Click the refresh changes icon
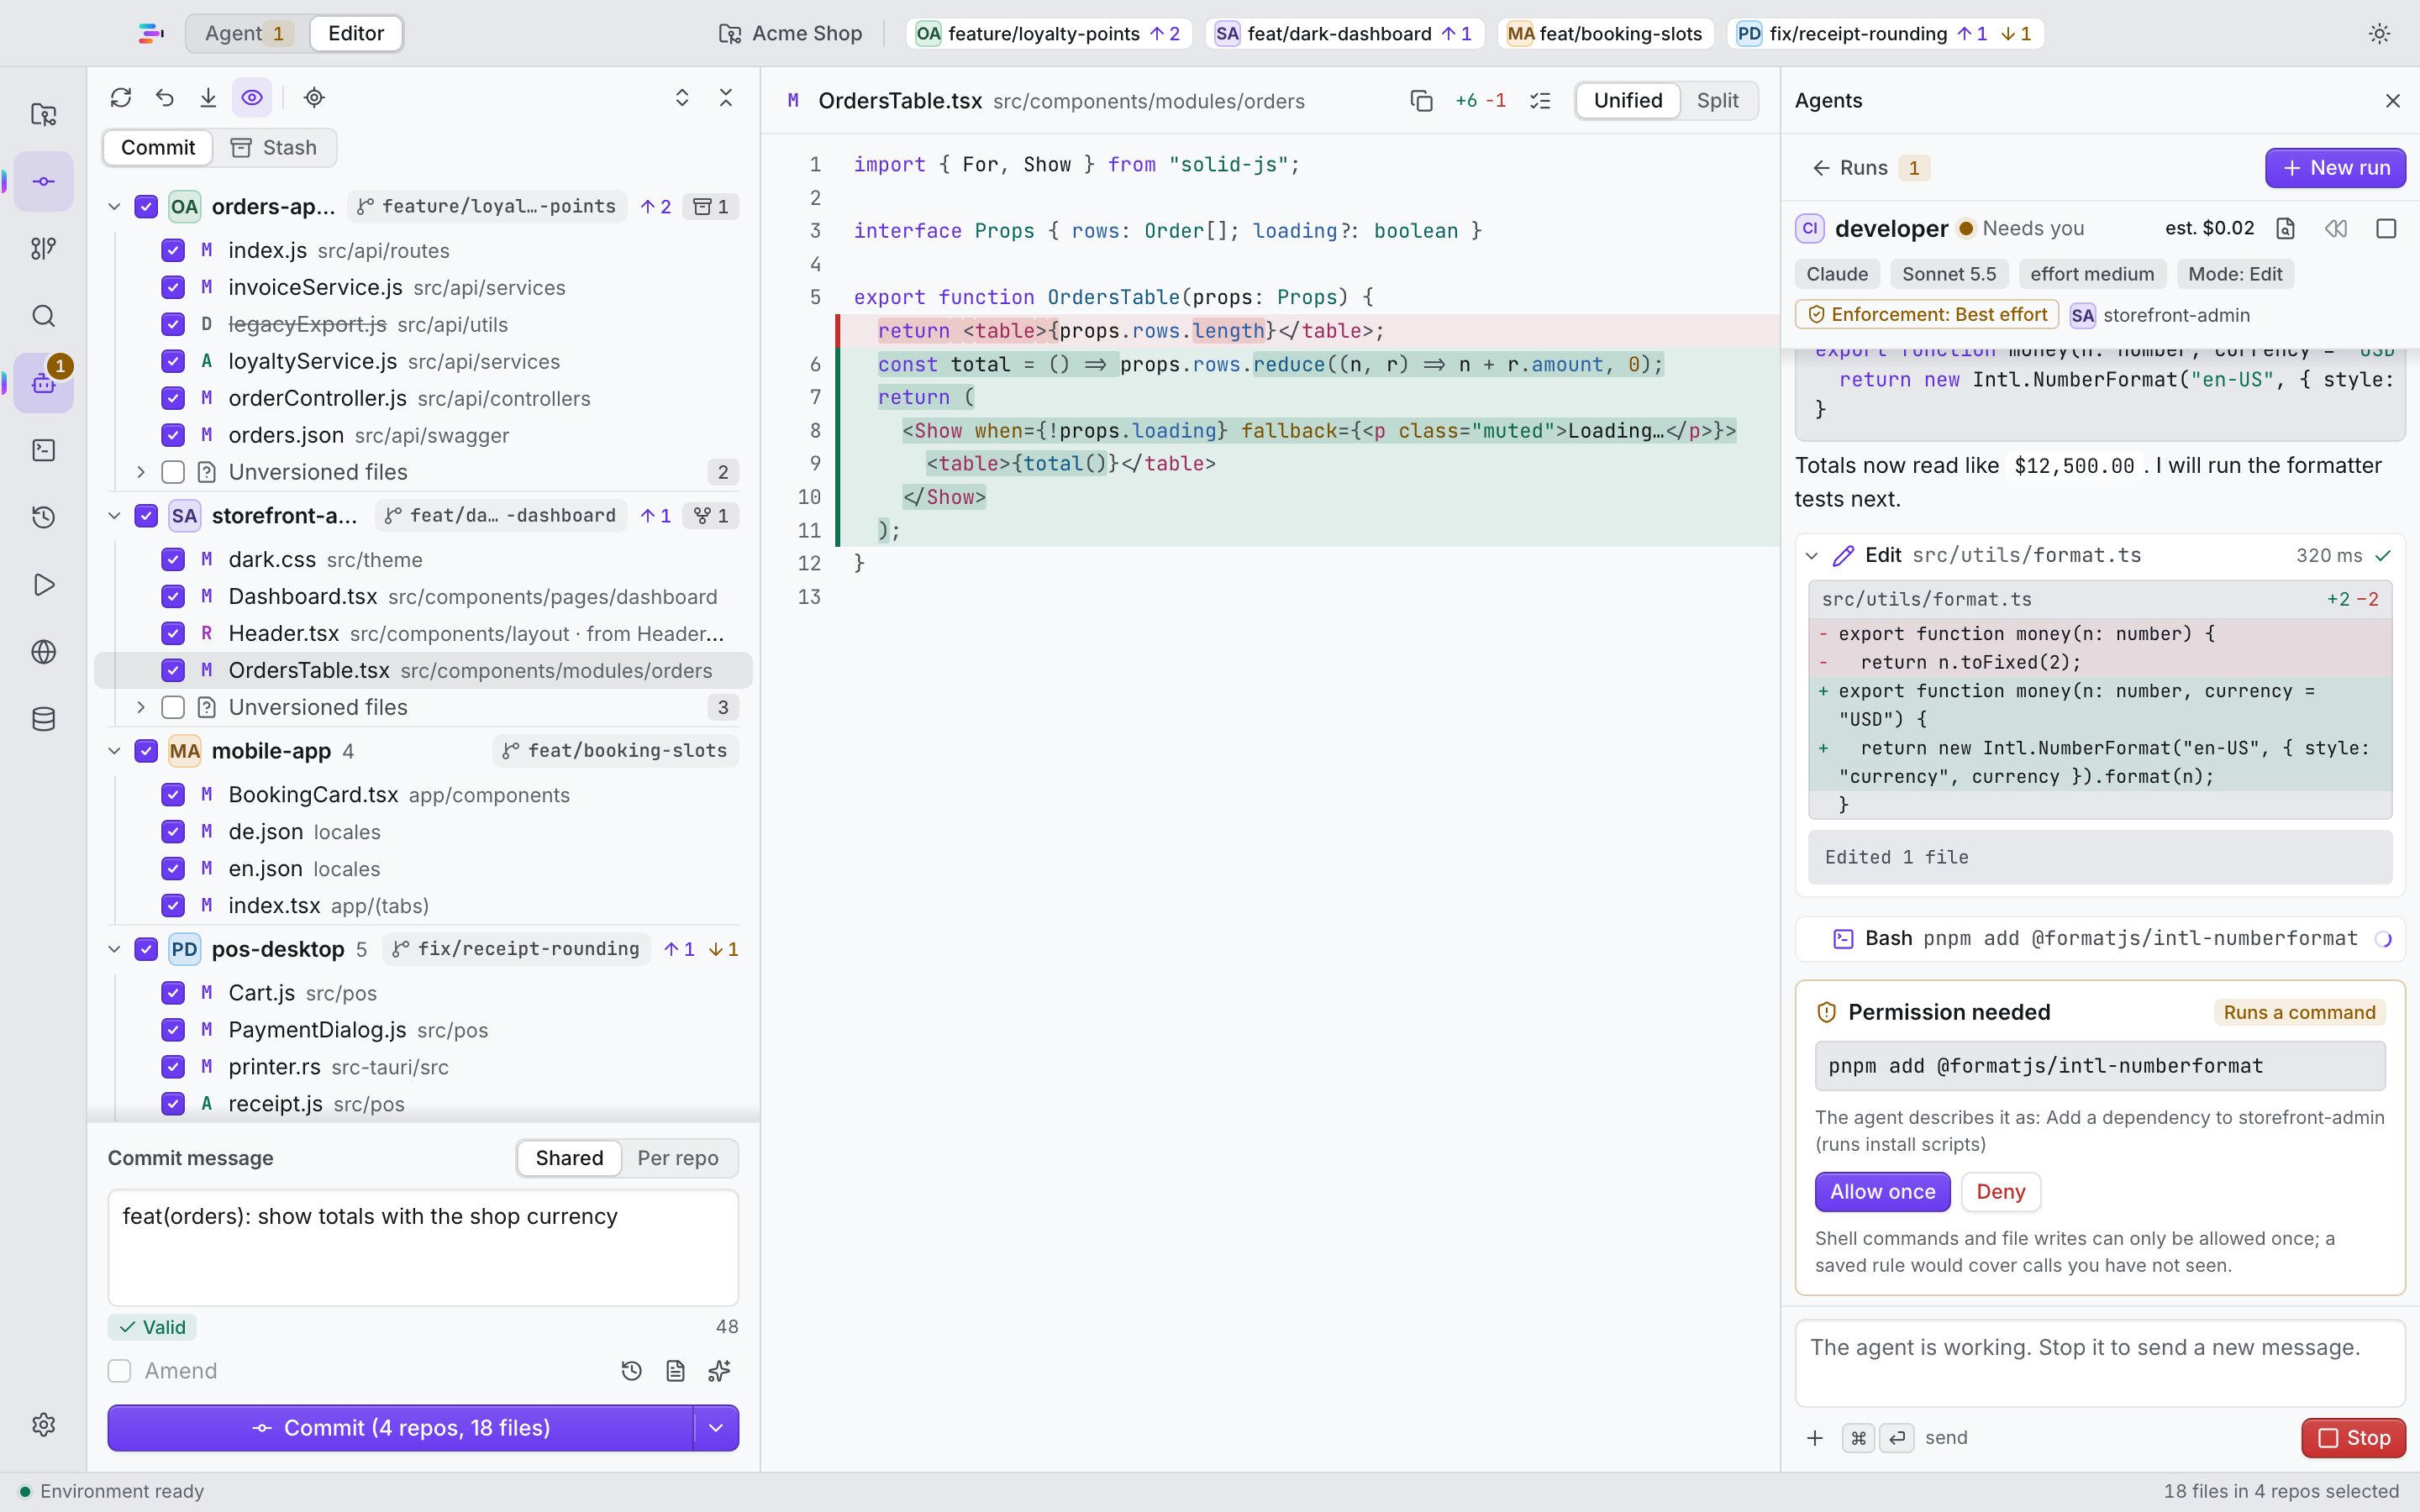 point(121,97)
